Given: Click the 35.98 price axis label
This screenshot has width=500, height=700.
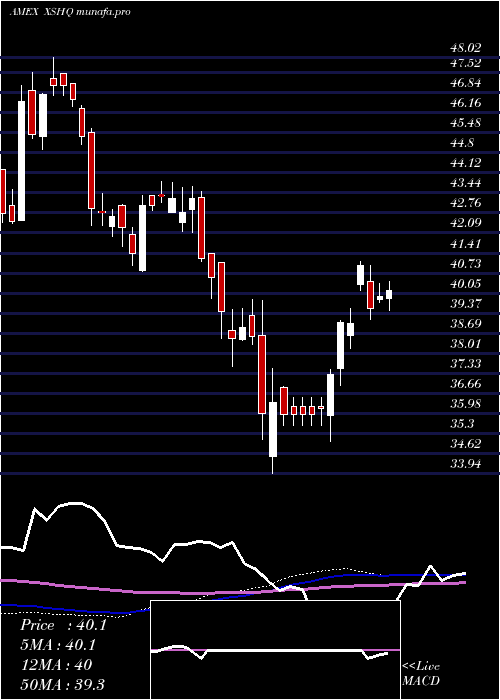Looking at the screenshot, I should pos(466,404).
